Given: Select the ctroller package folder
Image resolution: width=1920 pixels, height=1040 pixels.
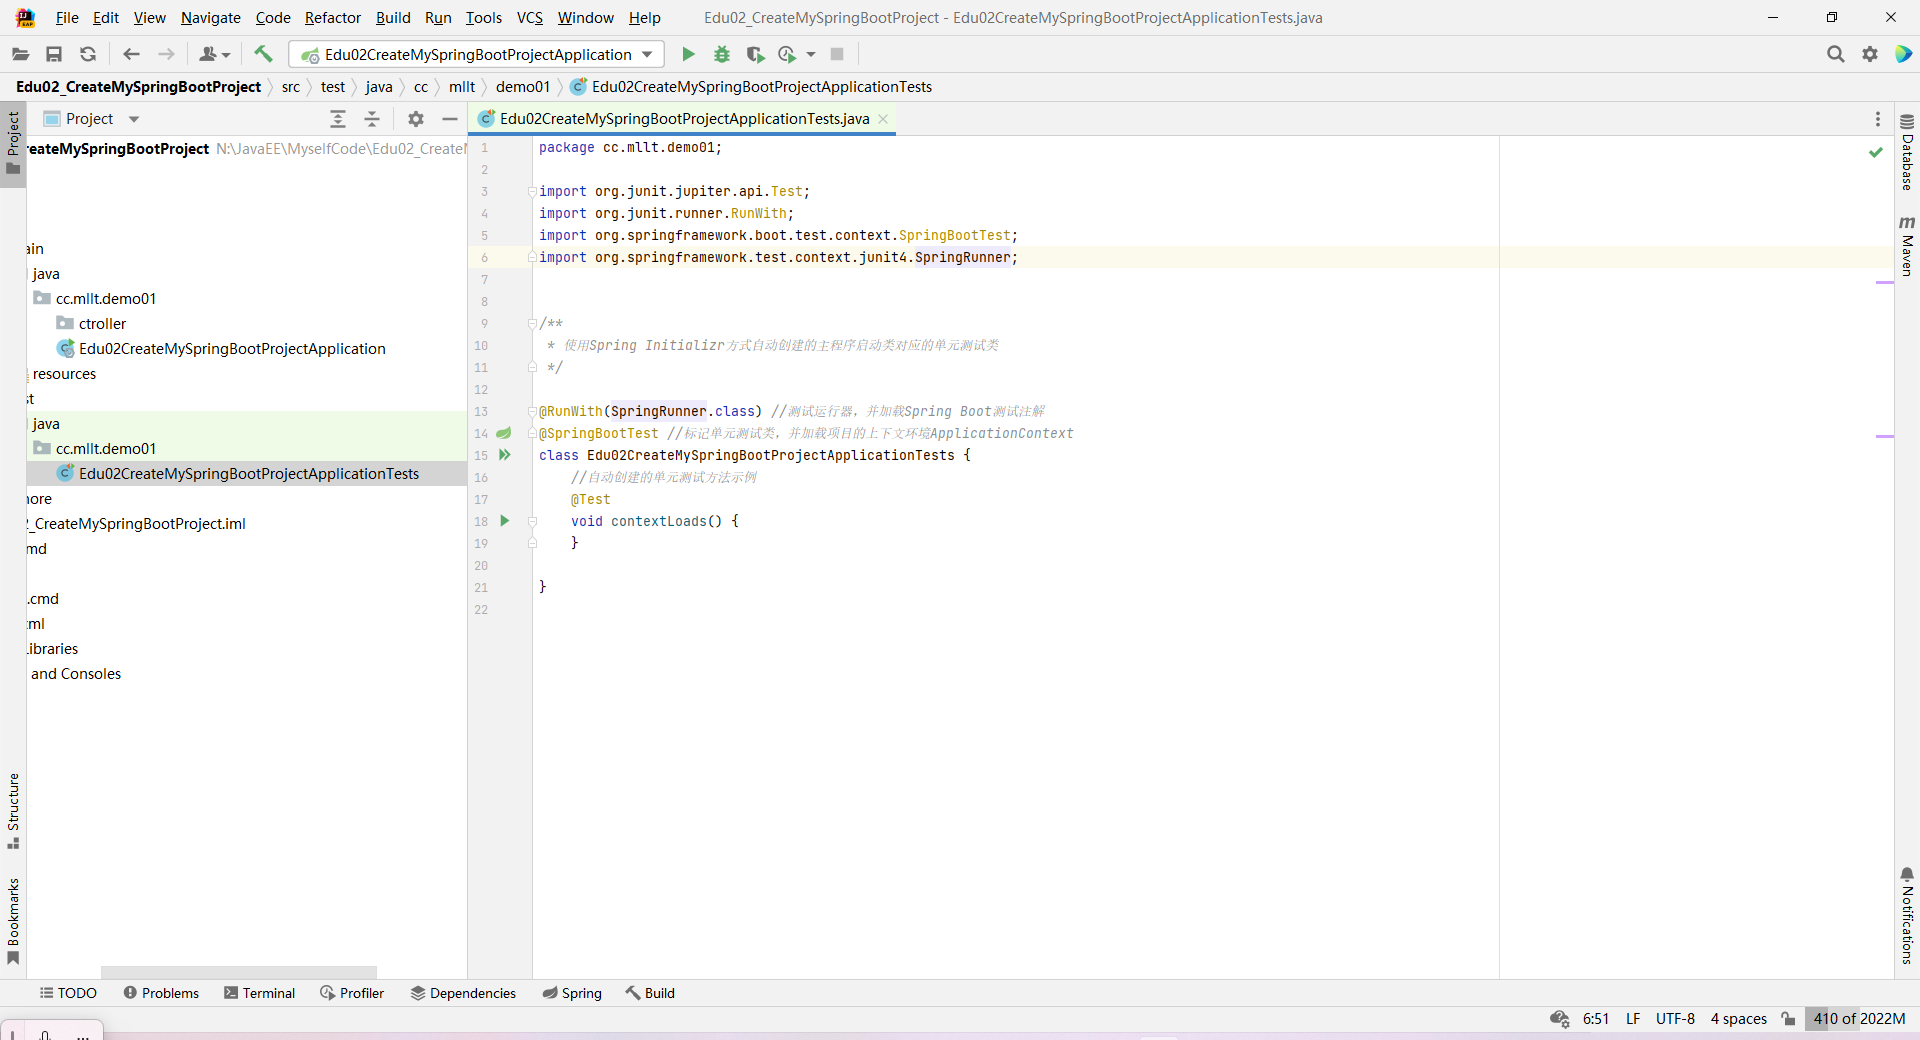Looking at the screenshot, I should click(102, 324).
